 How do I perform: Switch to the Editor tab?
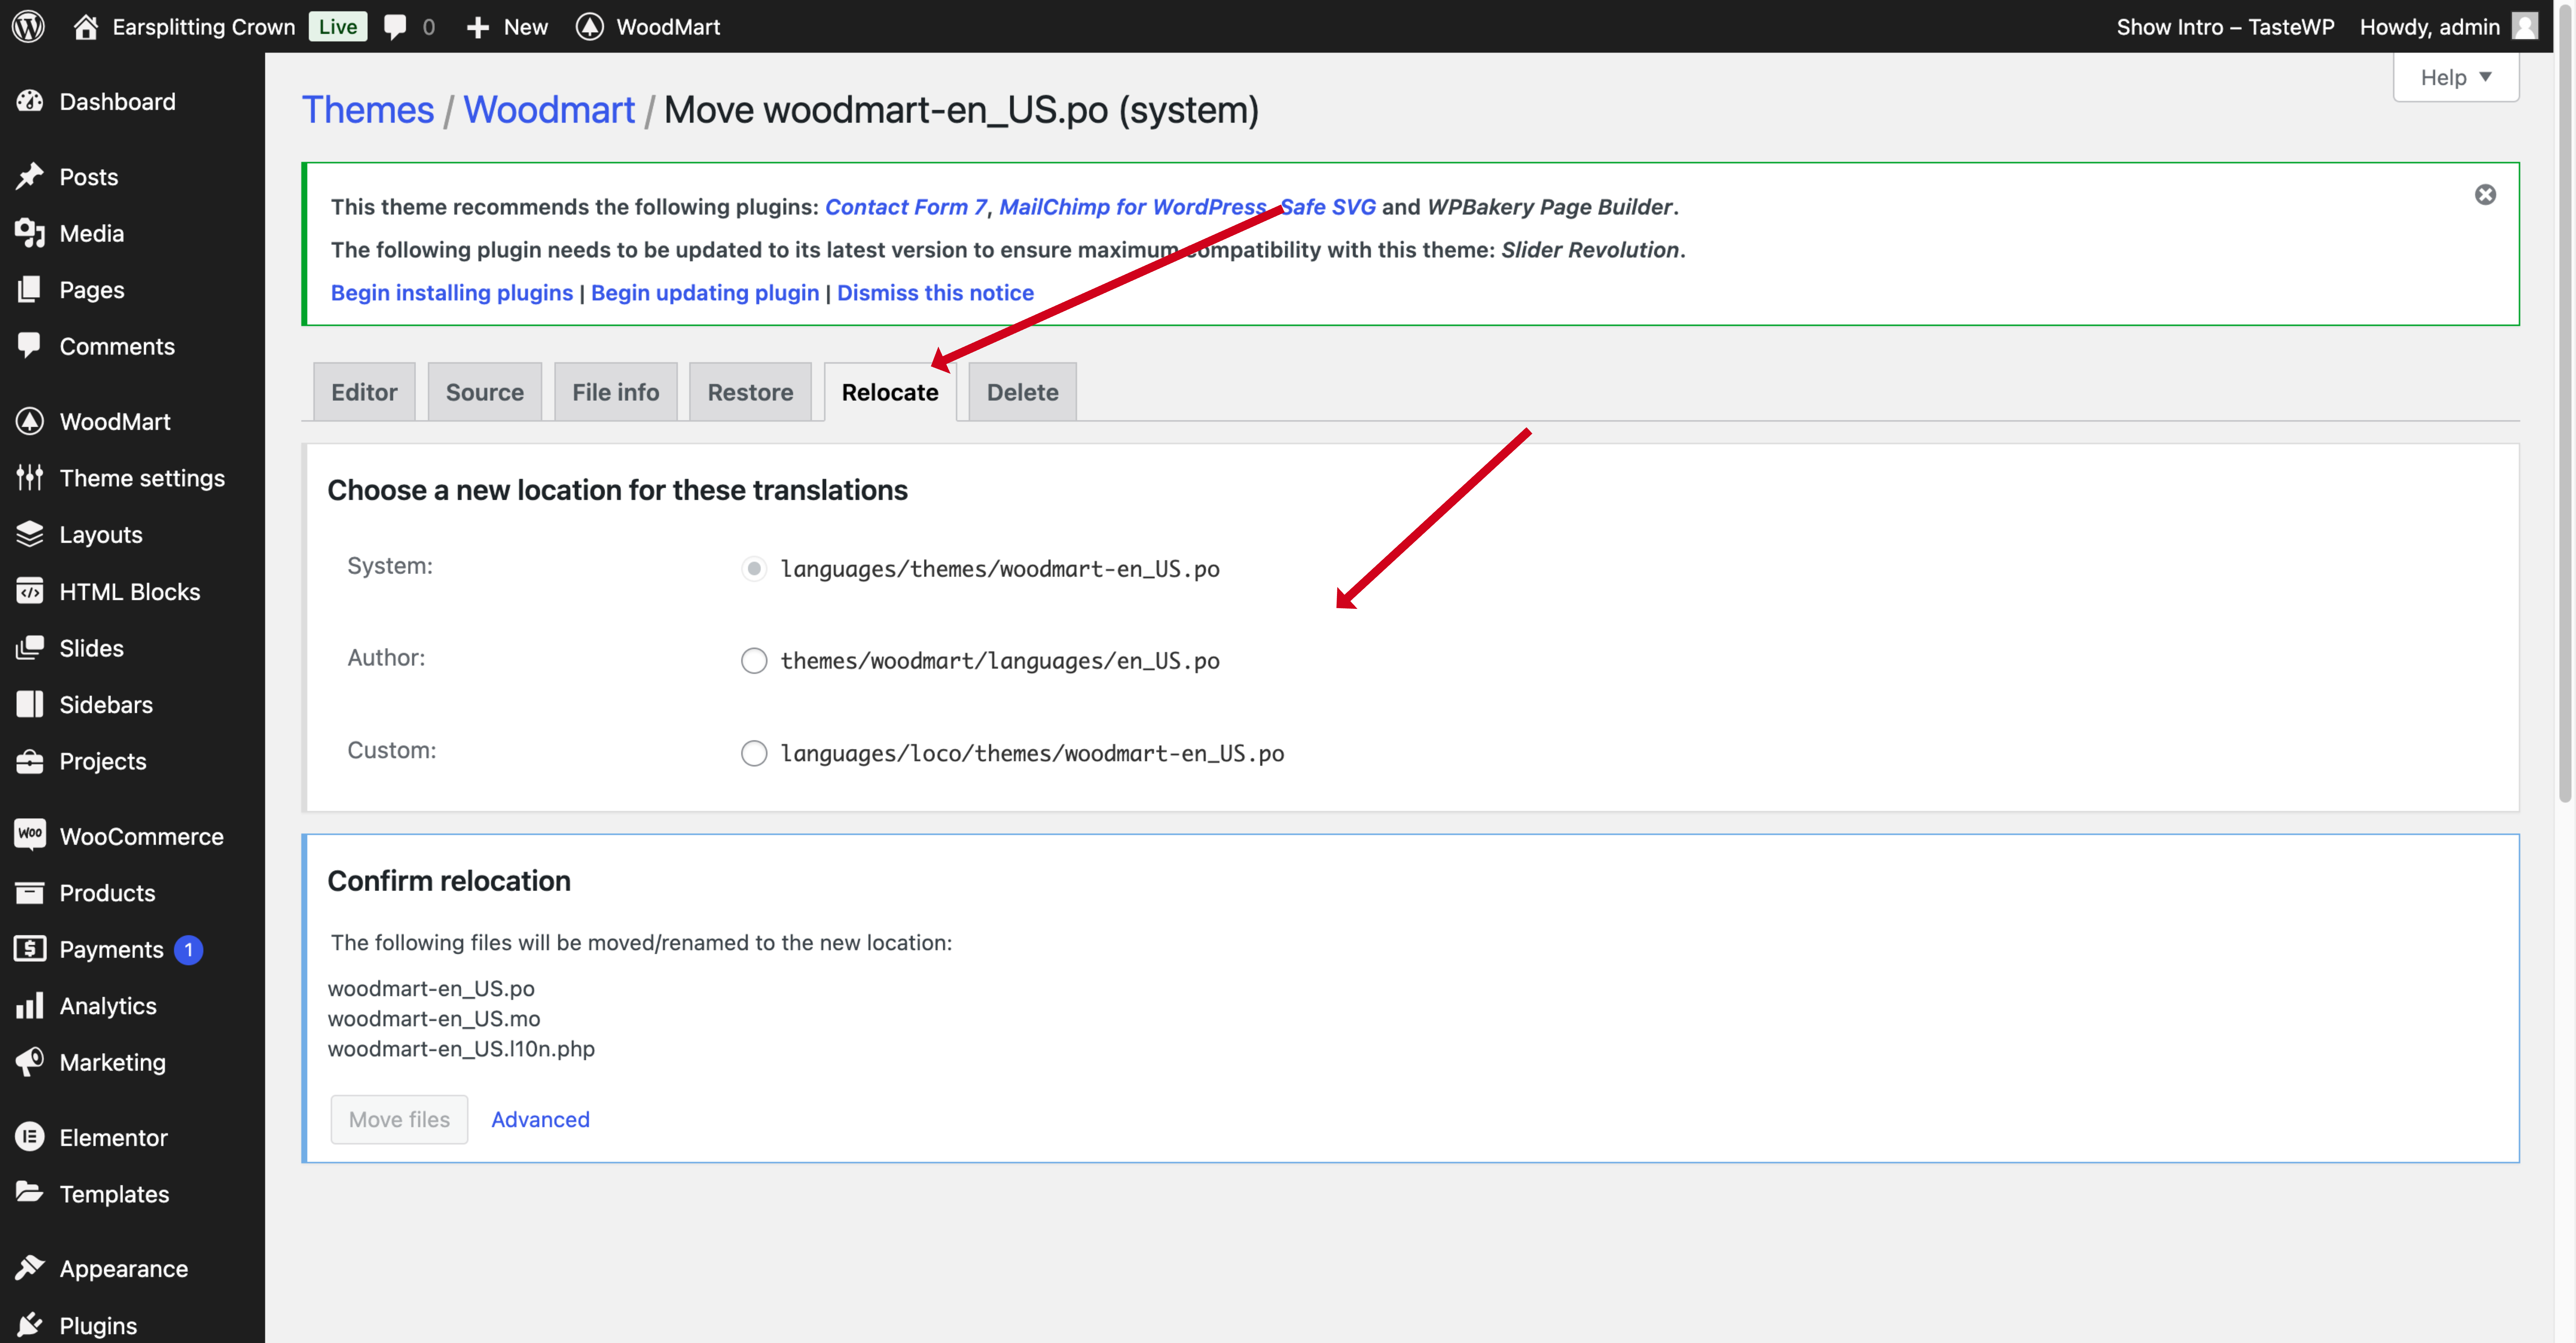[x=364, y=392]
